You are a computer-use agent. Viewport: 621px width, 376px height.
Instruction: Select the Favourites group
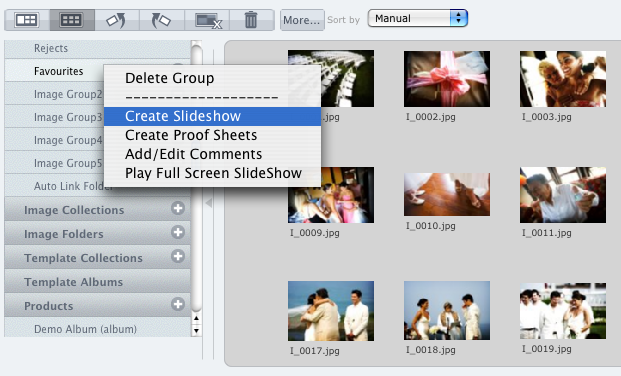click(x=54, y=71)
